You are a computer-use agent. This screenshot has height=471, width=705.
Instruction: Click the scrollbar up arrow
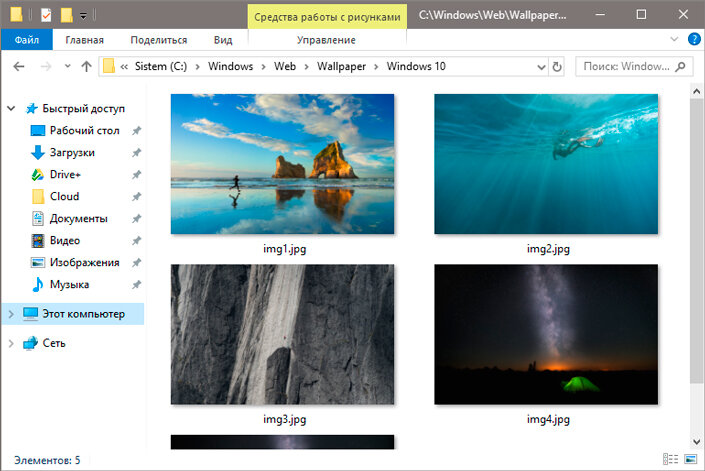tap(696, 92)
